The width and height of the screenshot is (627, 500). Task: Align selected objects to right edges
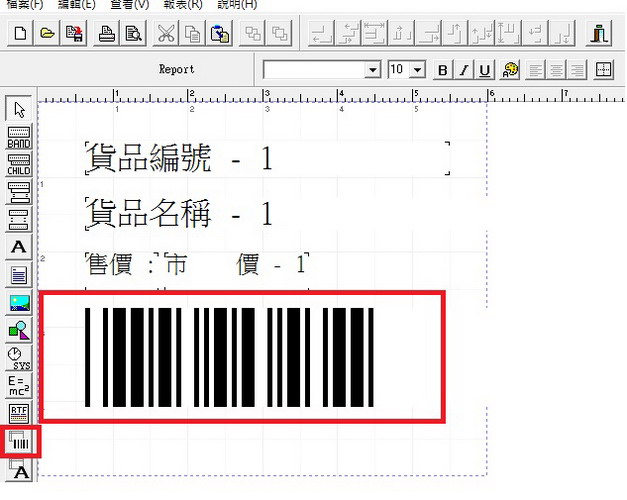428,33
